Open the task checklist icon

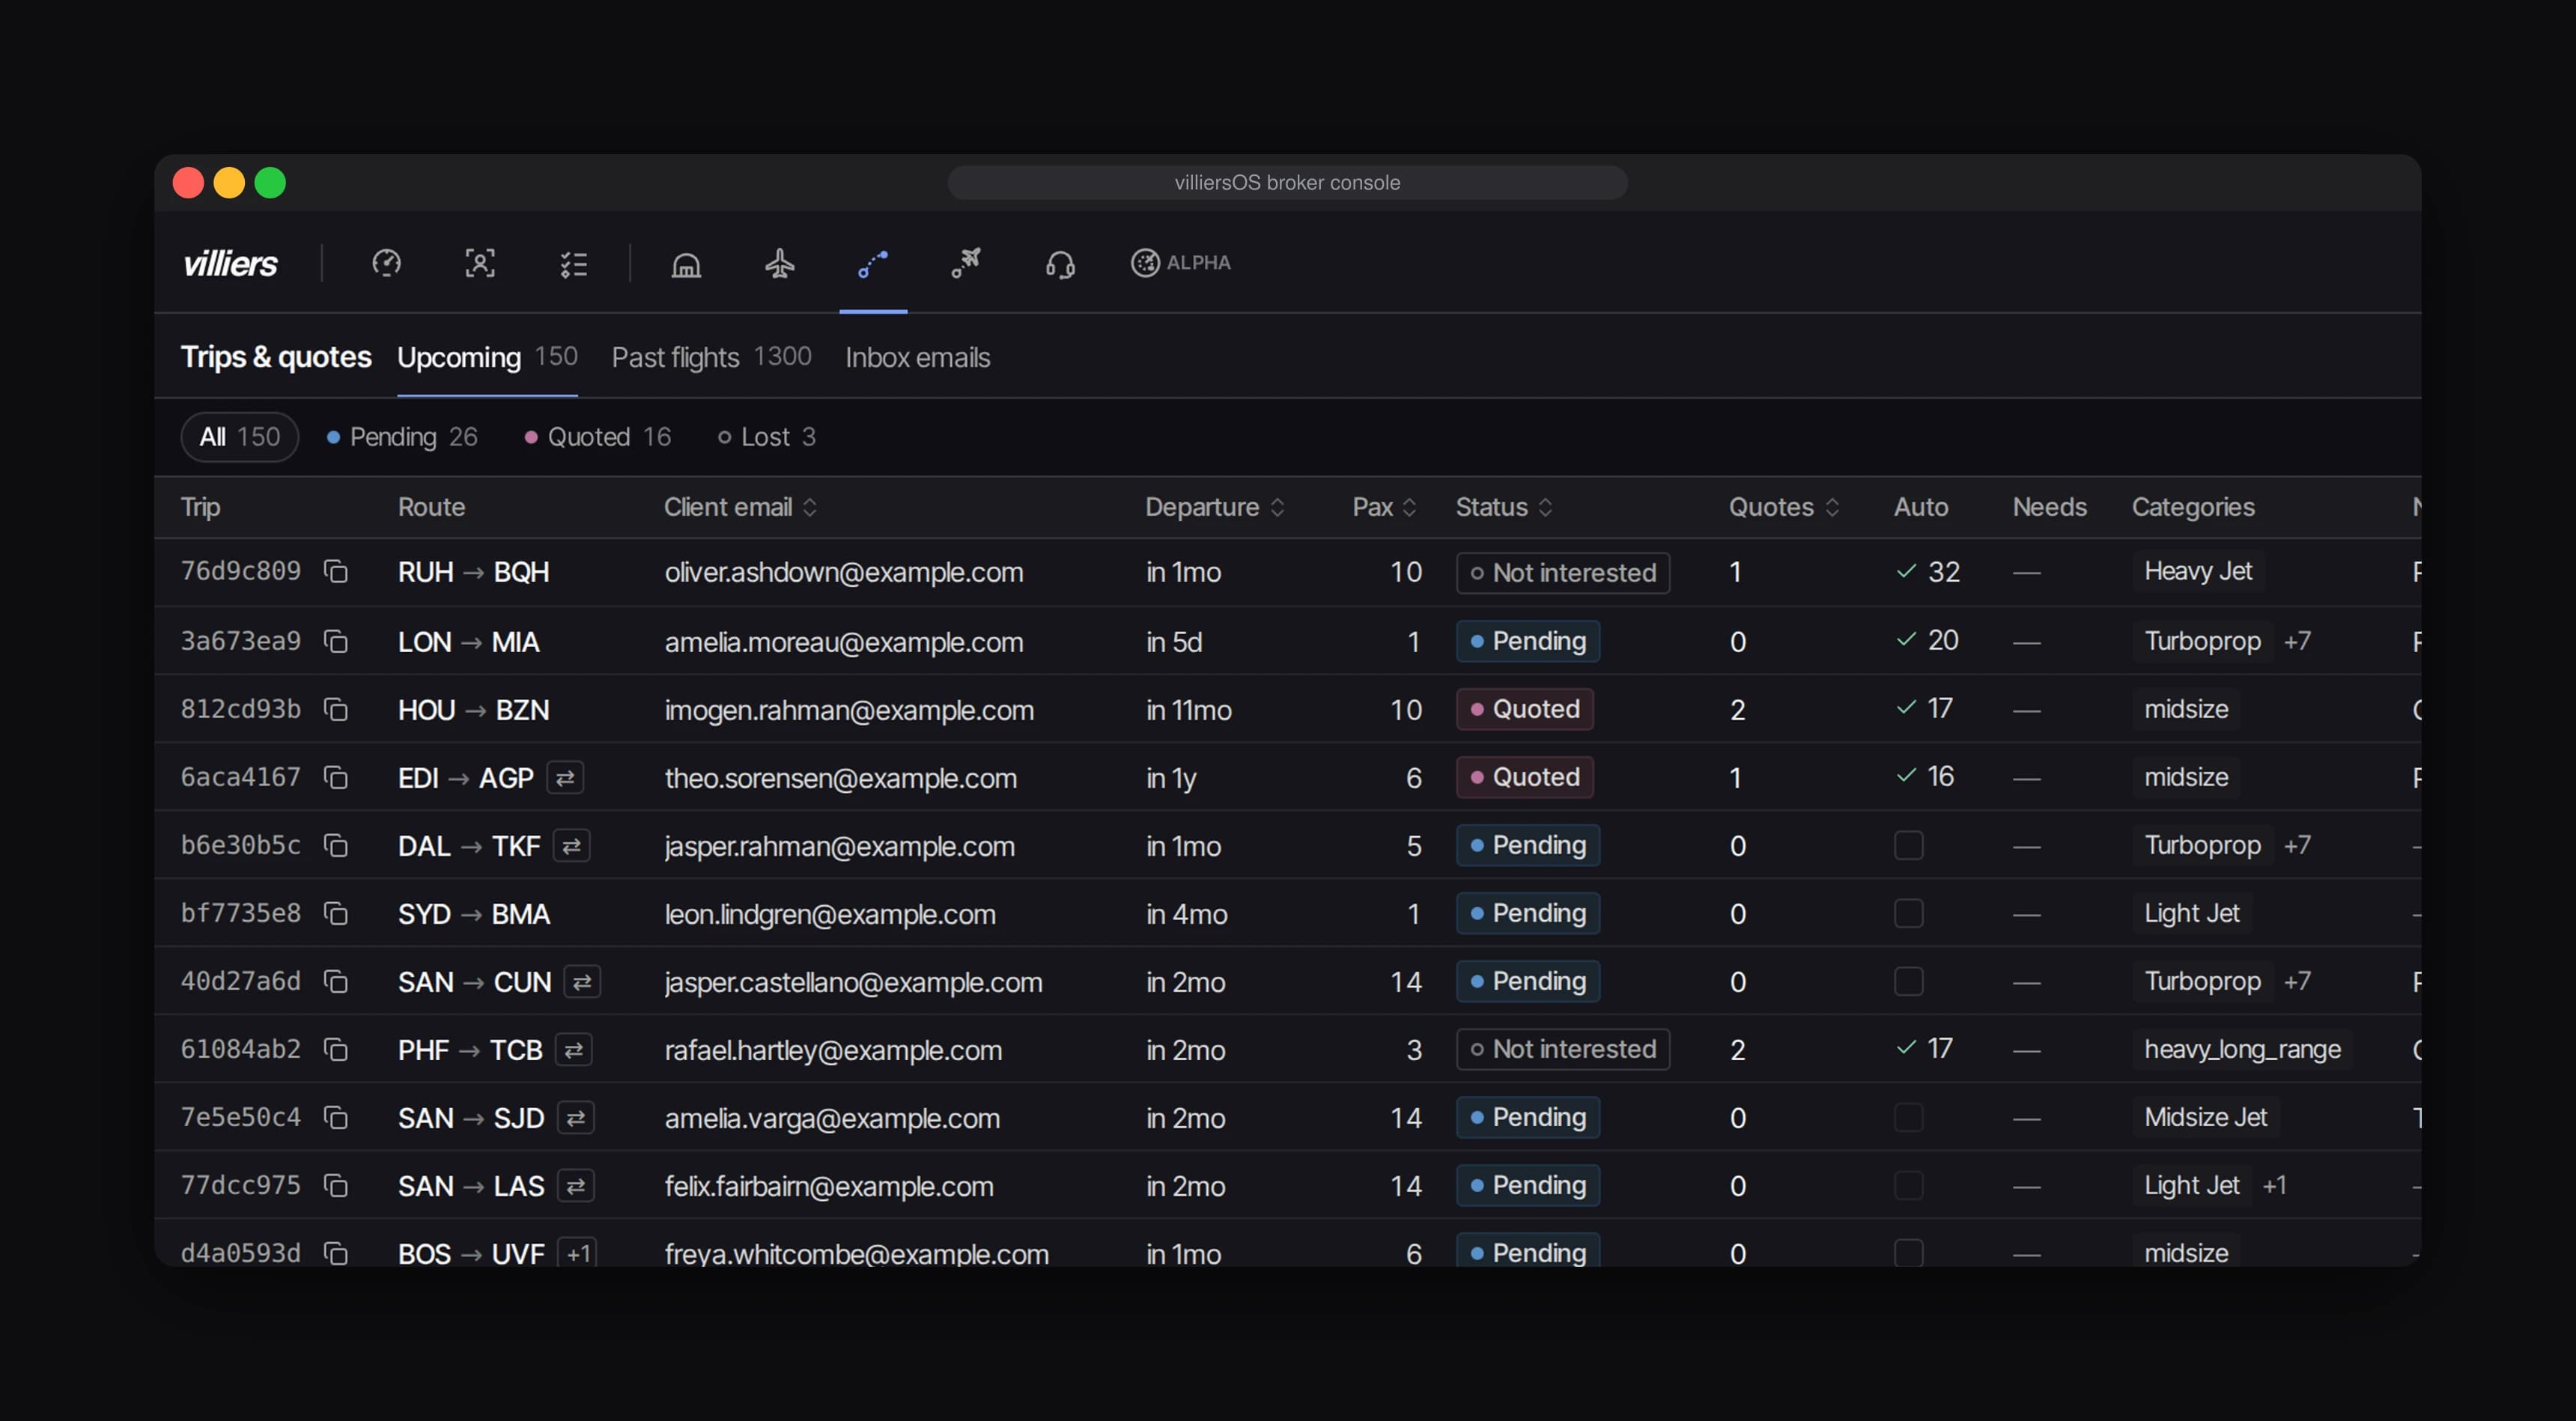pyautogui.click(x=574, y=263)
